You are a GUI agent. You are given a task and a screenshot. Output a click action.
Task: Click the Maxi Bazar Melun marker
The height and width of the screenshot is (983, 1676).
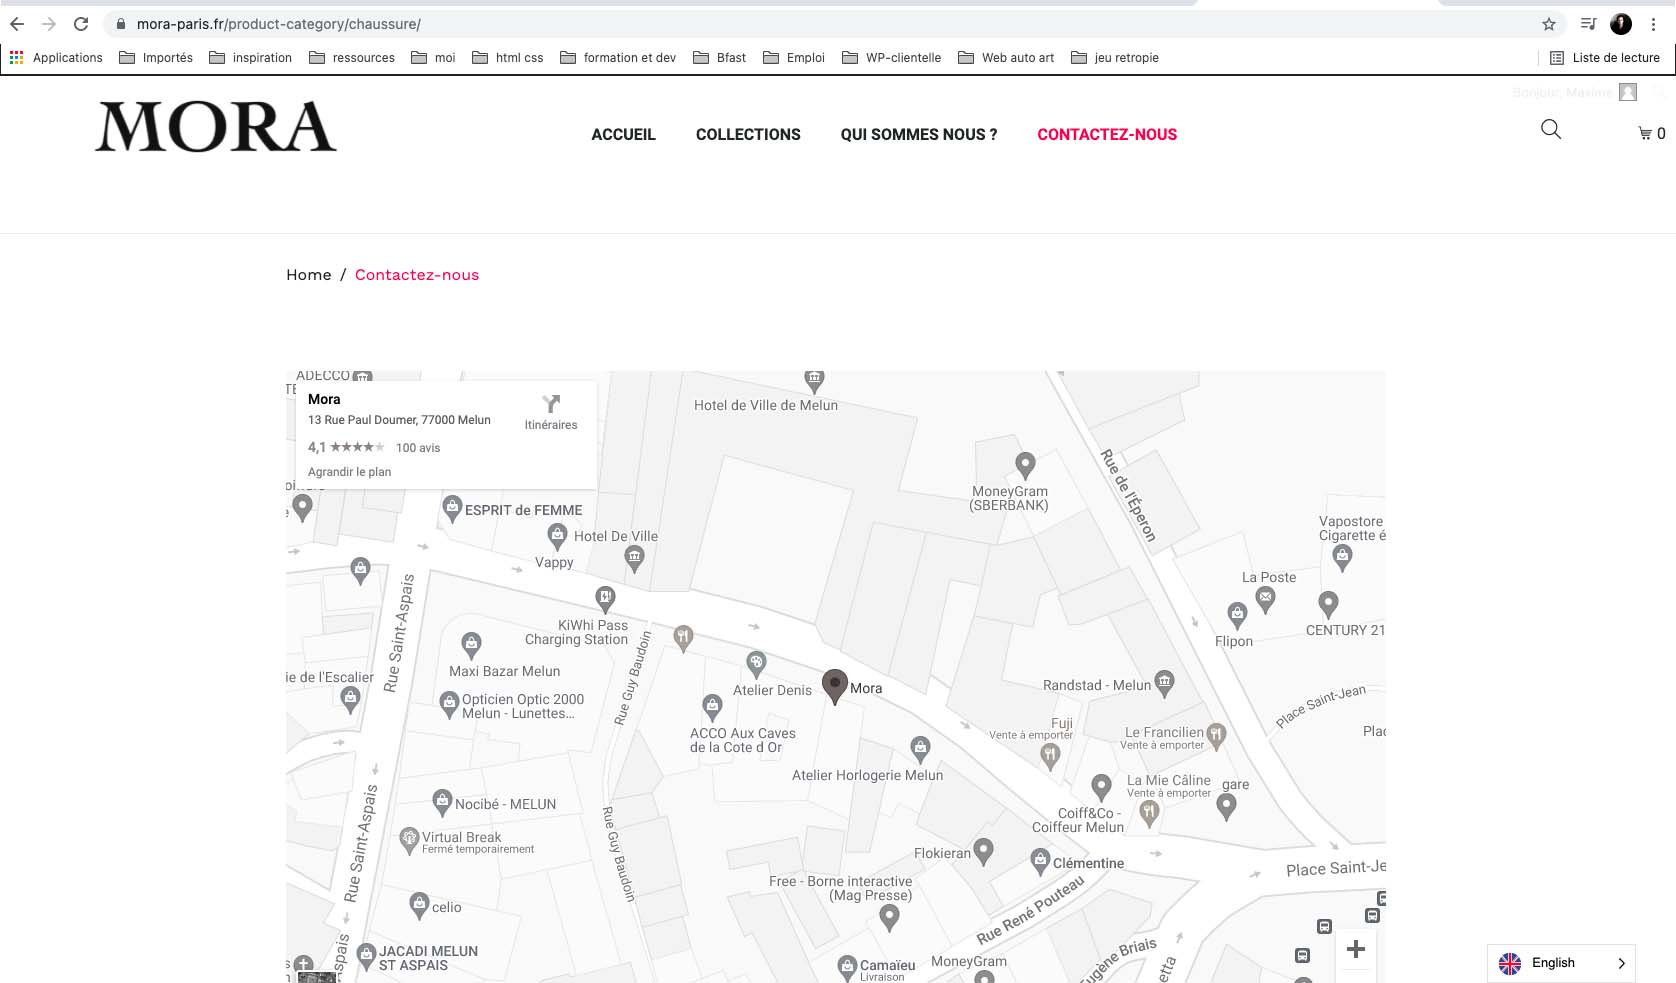pyautogui.click(x=472, y=645)
